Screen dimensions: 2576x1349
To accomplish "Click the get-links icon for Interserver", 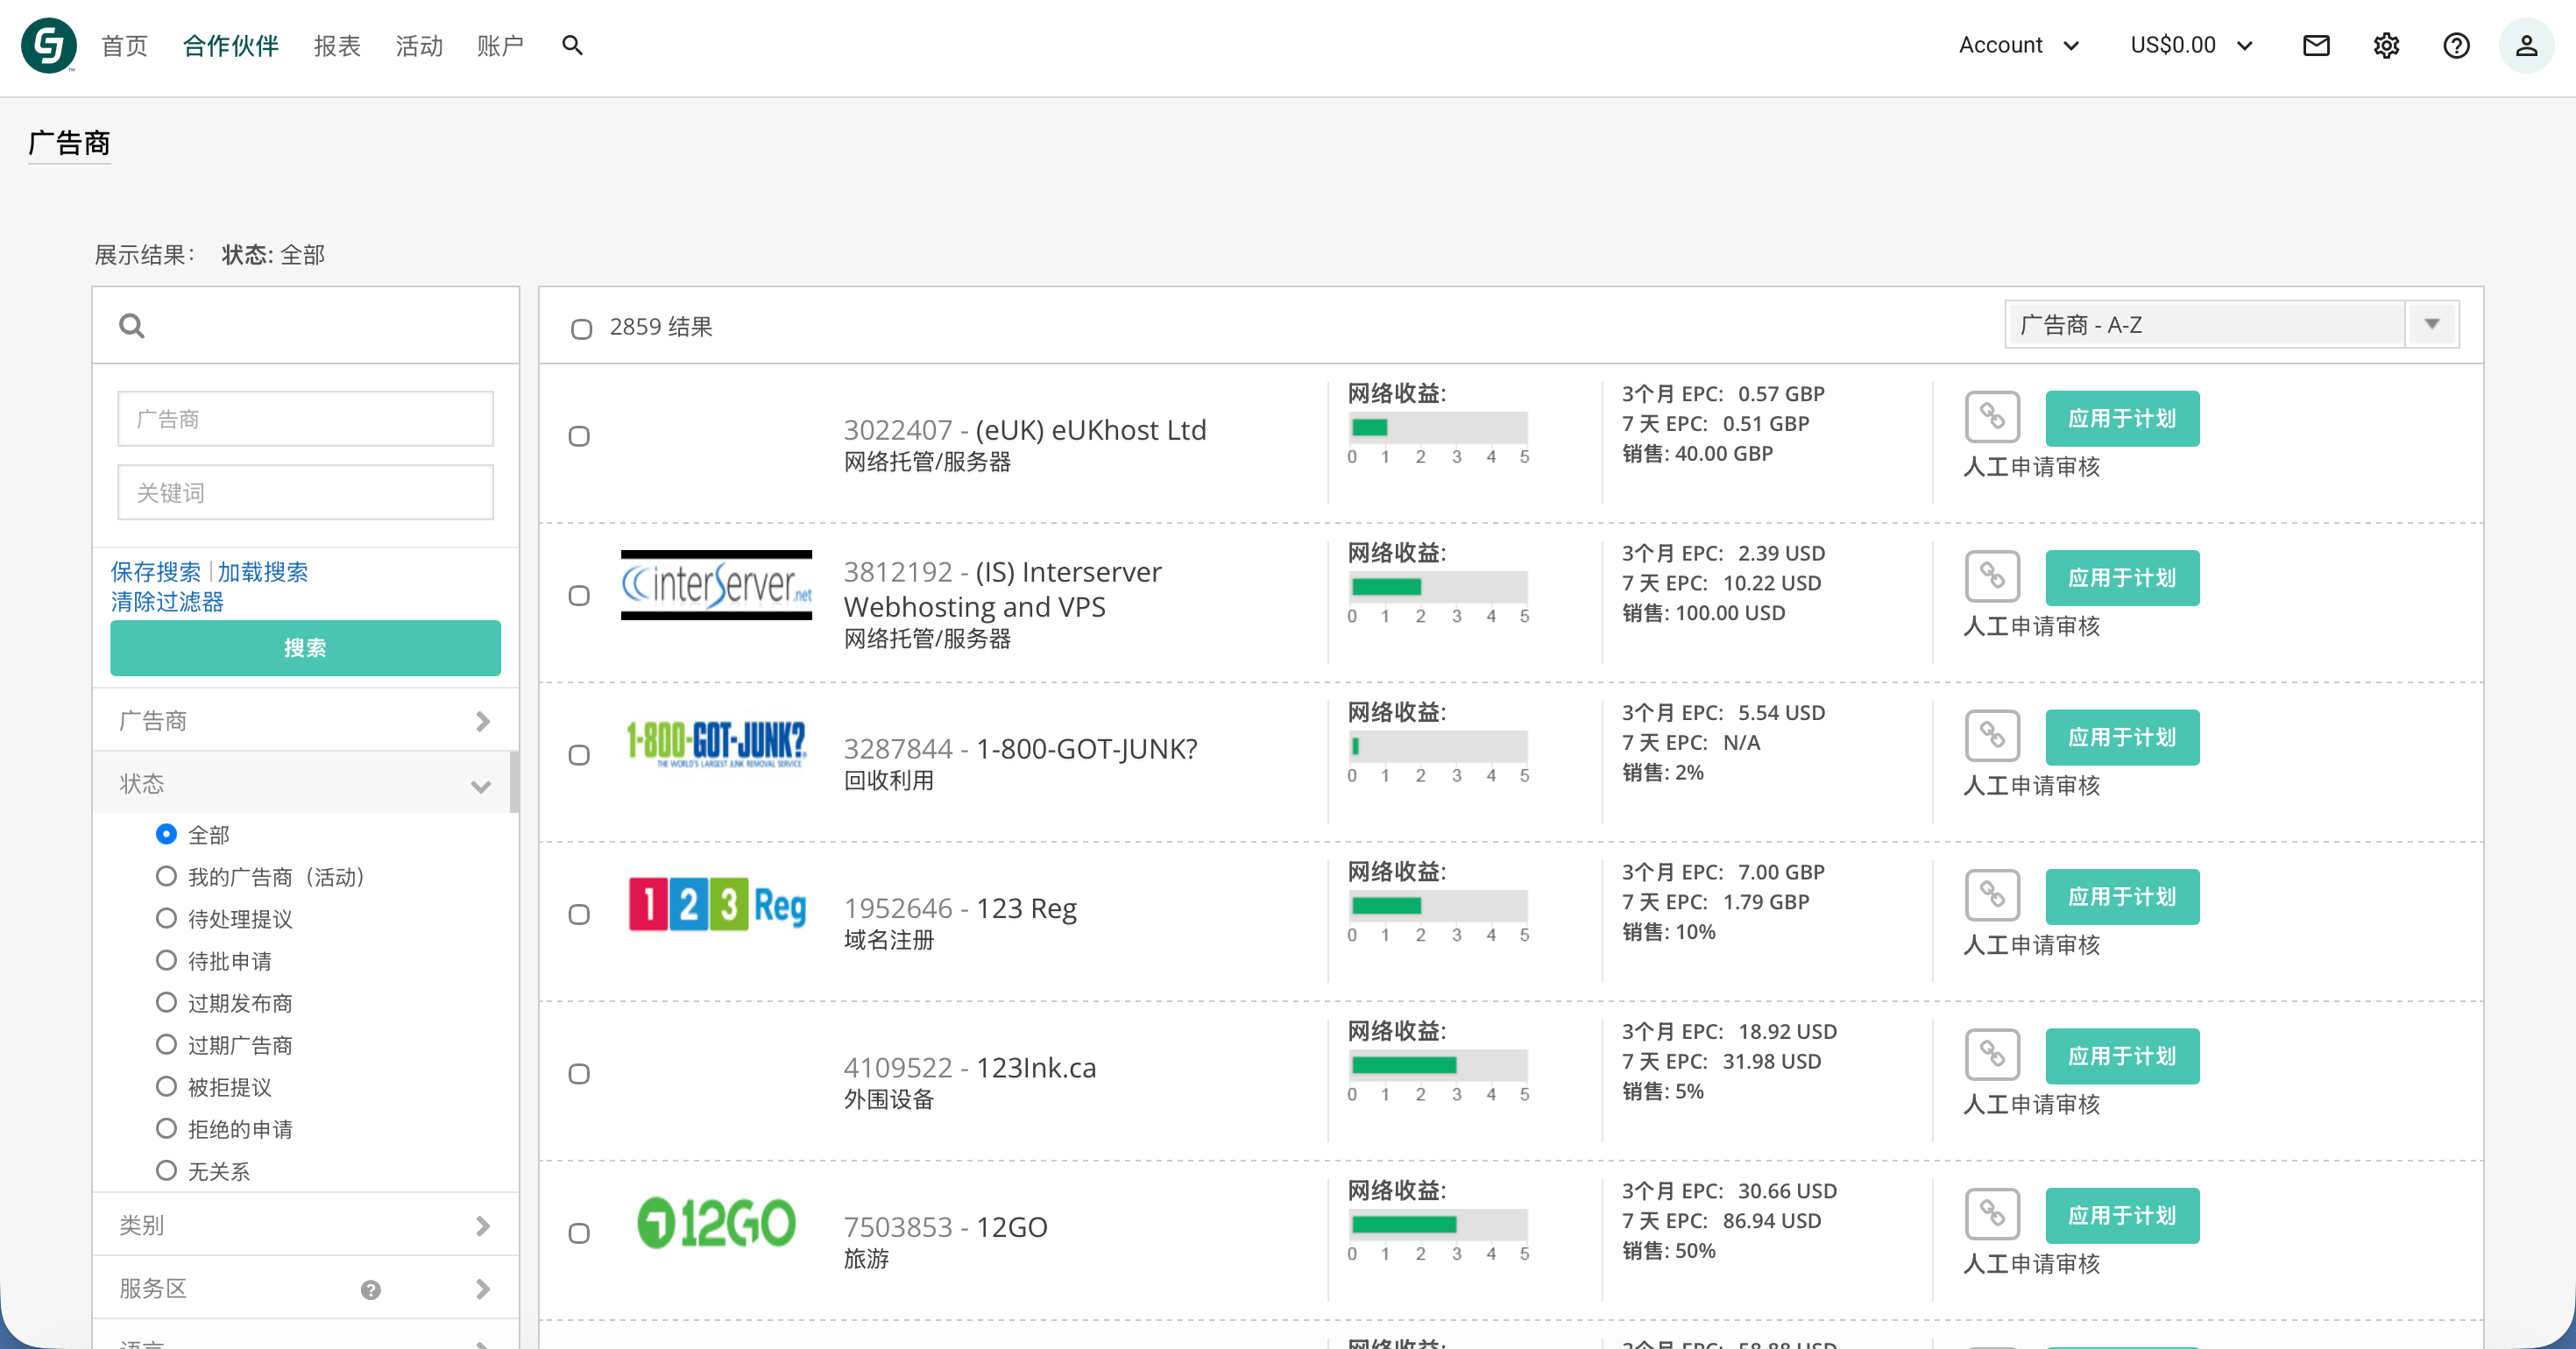I will pyautogui.click(x=1992, y=576).
